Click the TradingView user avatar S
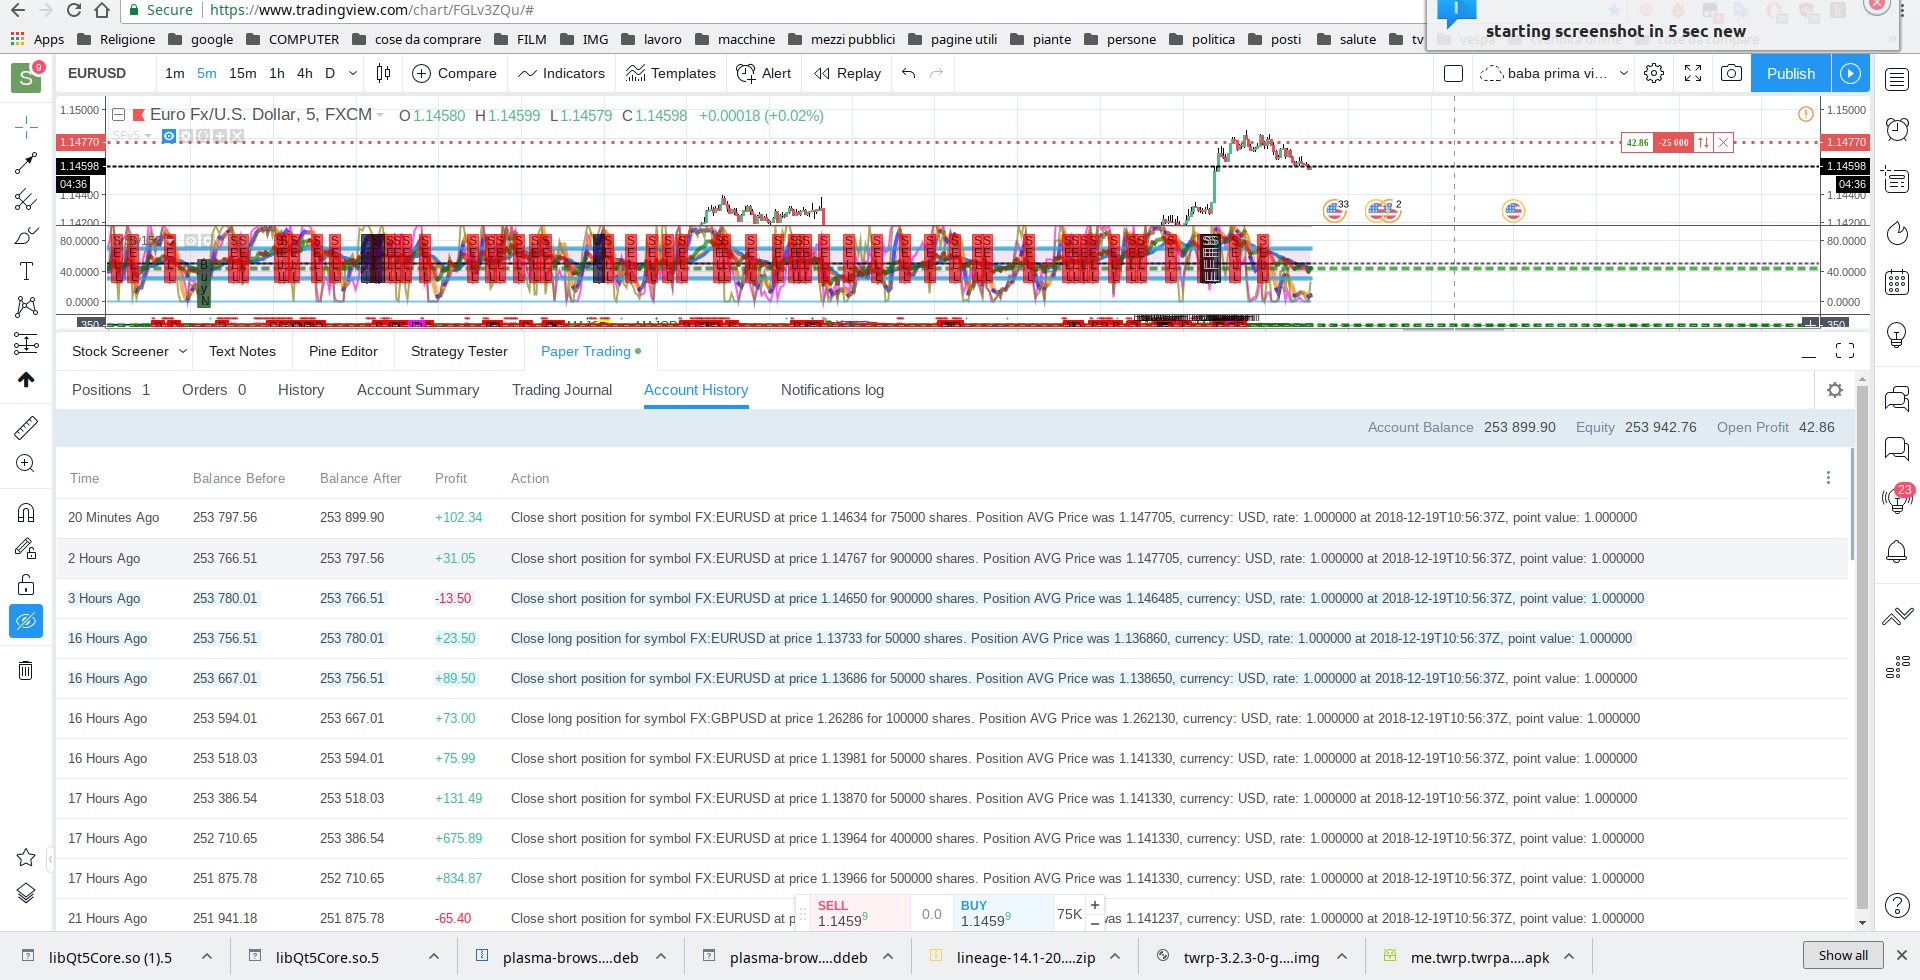The height and width of the screenshot is (980, 1920). (26, 77)
